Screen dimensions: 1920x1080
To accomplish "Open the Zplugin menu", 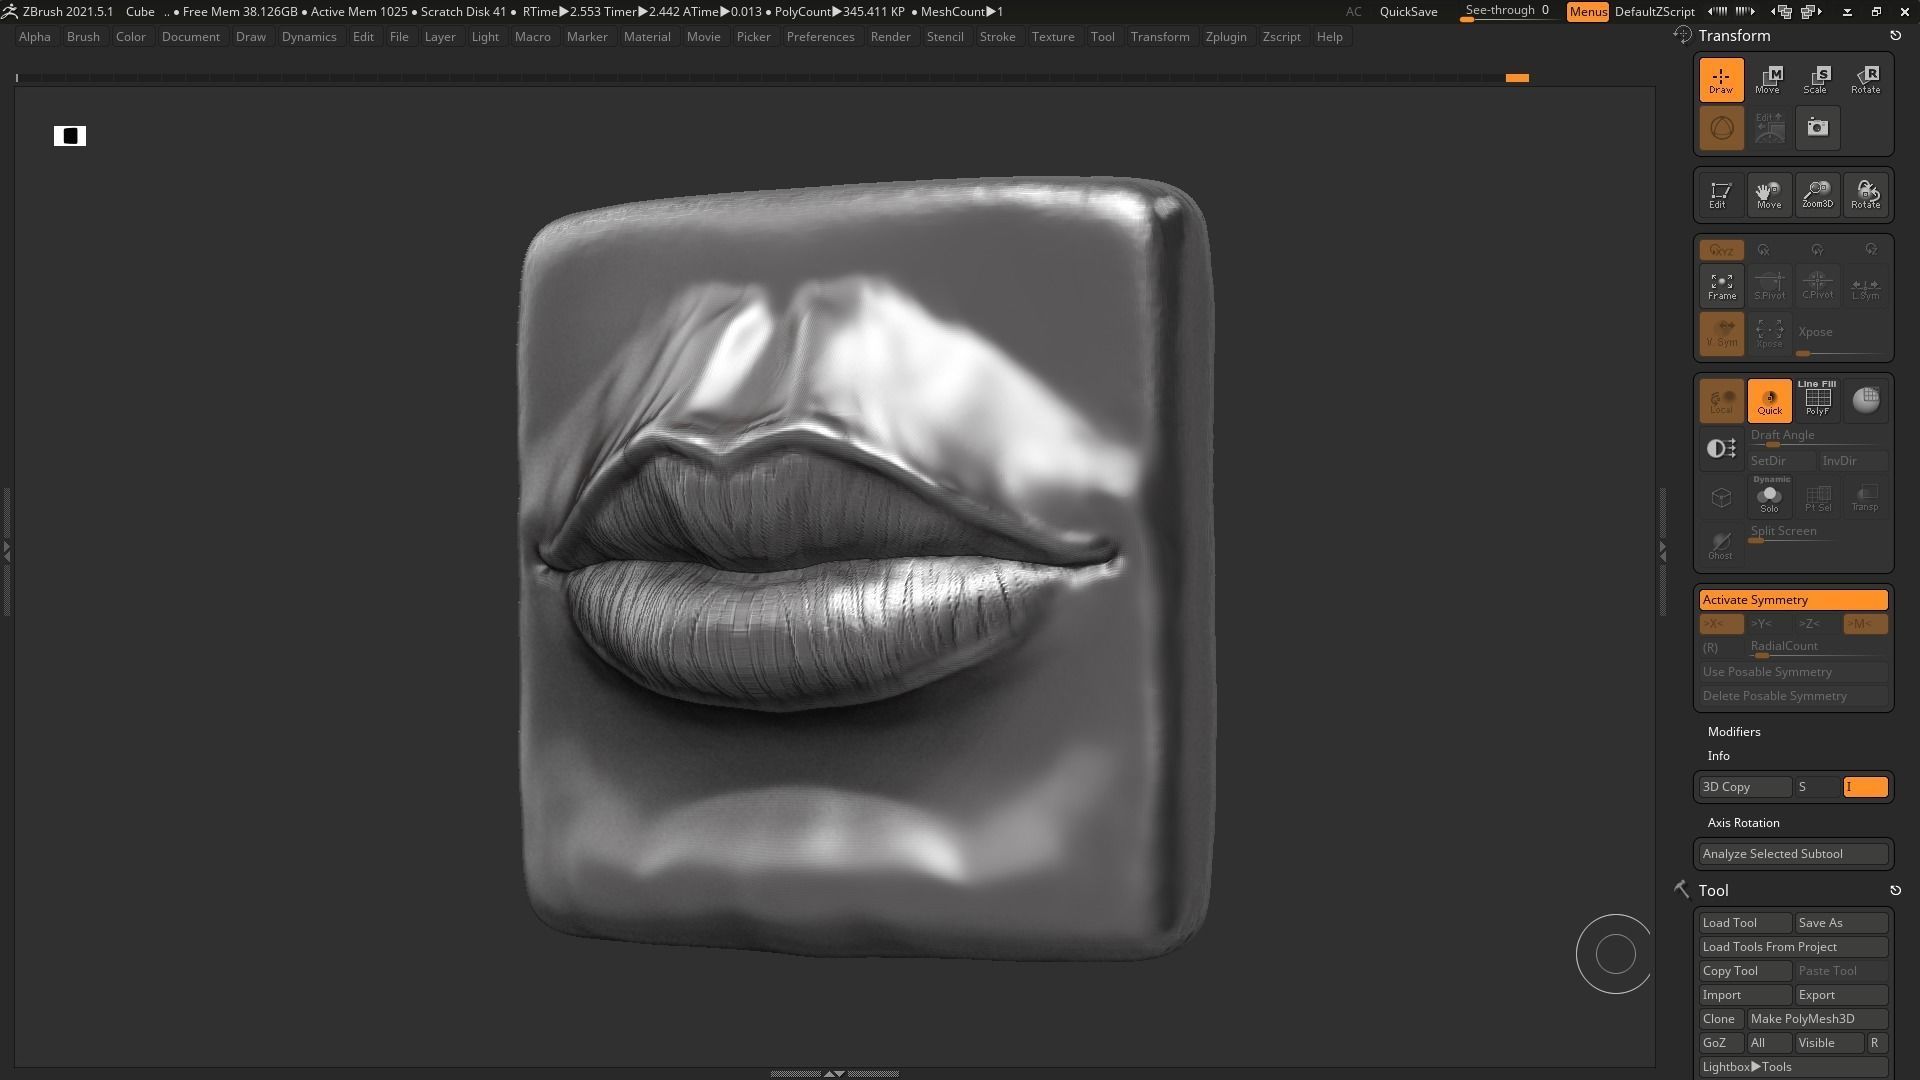I will 1225,37.
